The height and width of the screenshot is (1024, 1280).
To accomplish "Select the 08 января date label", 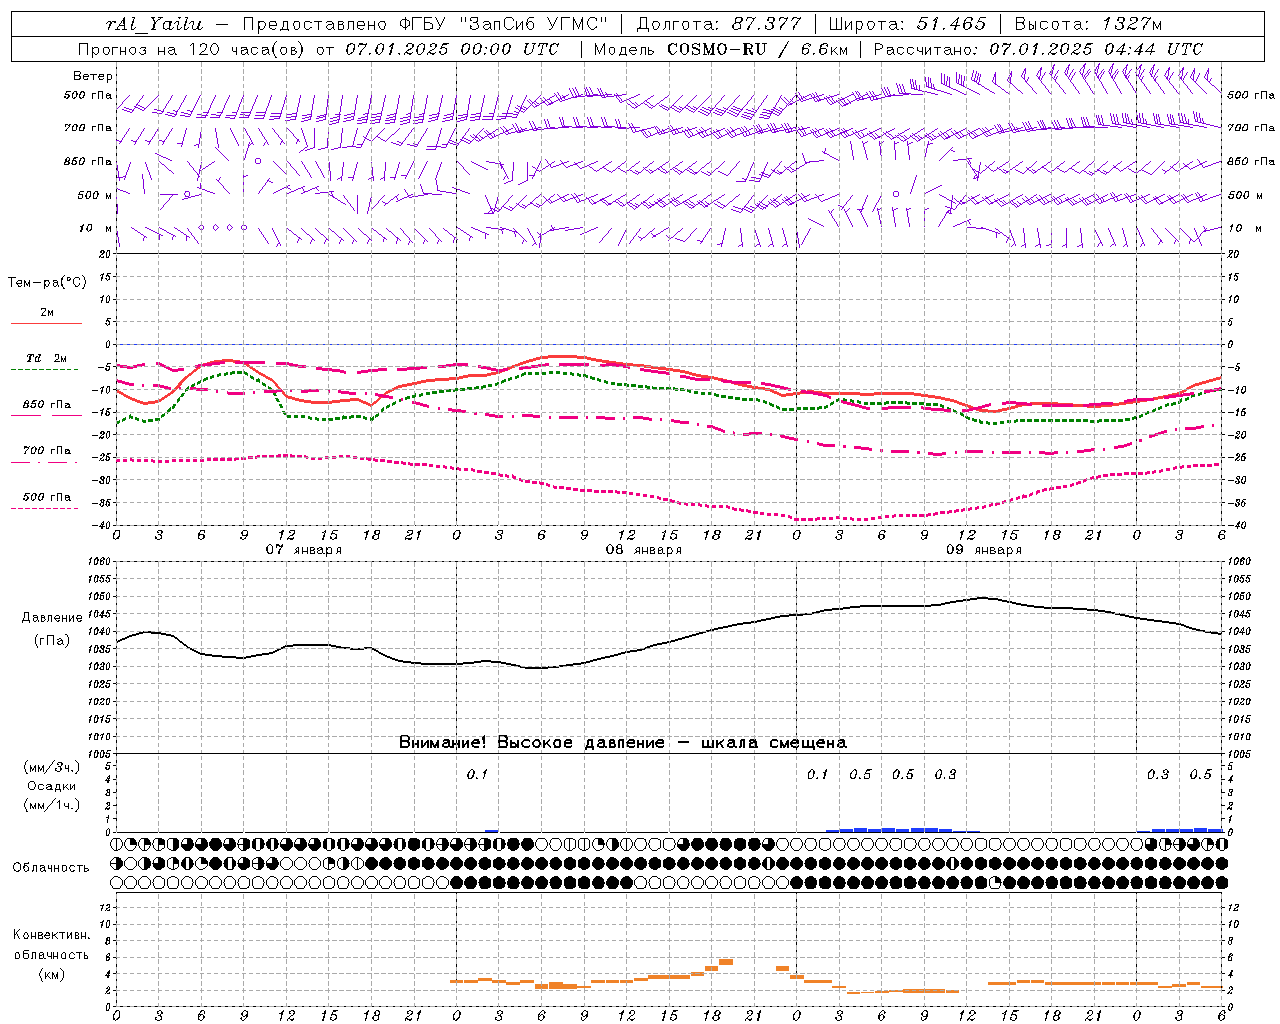I will [643, 549].
